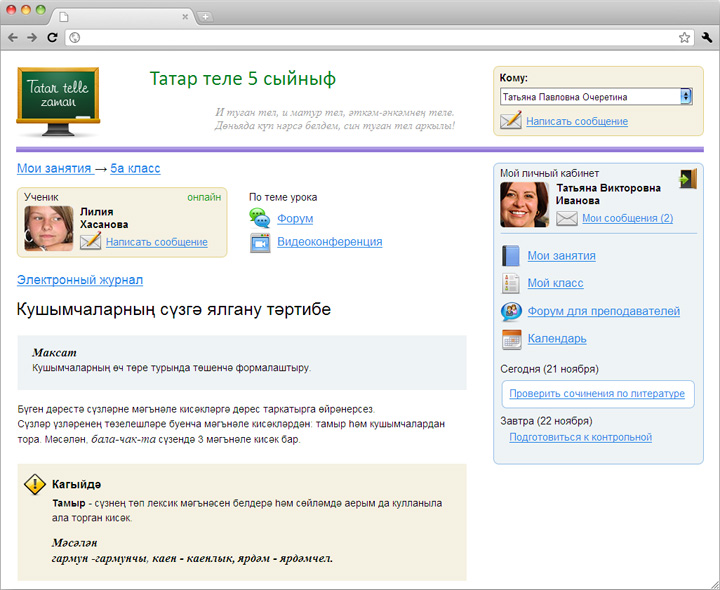Open Проверить сочинения по литературе task

597,393
